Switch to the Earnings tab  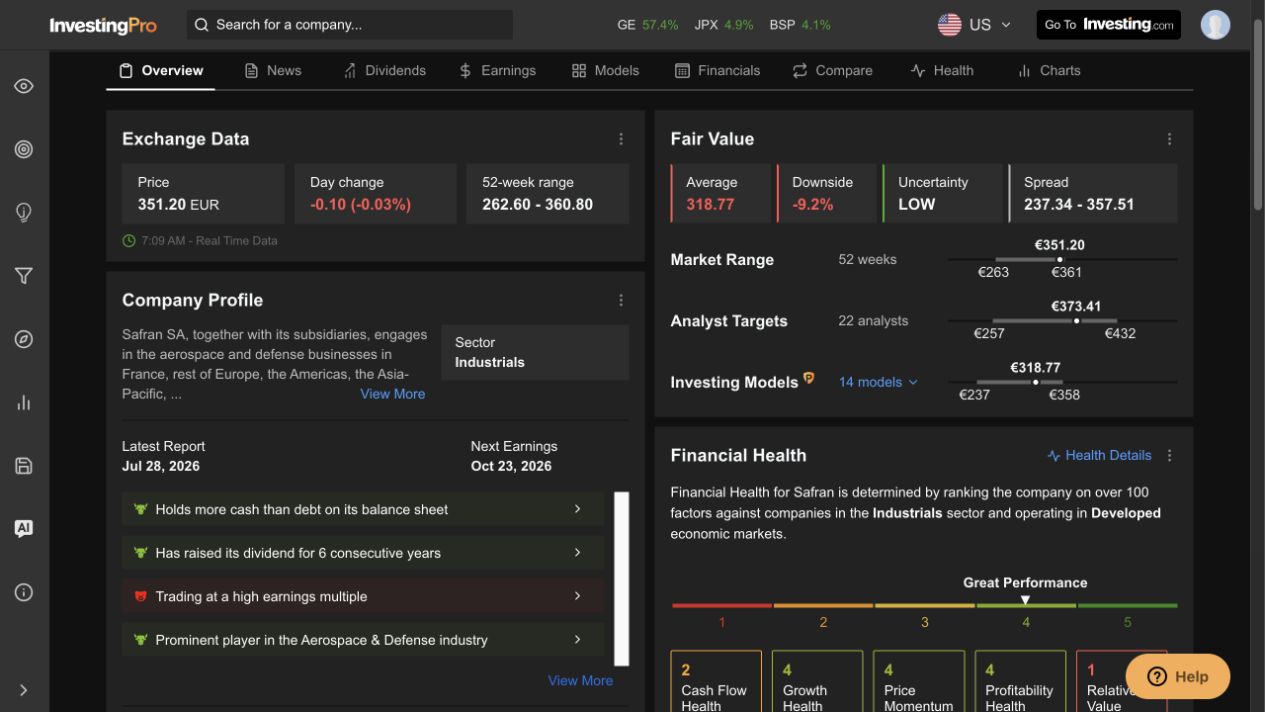[x=497, y=70]
